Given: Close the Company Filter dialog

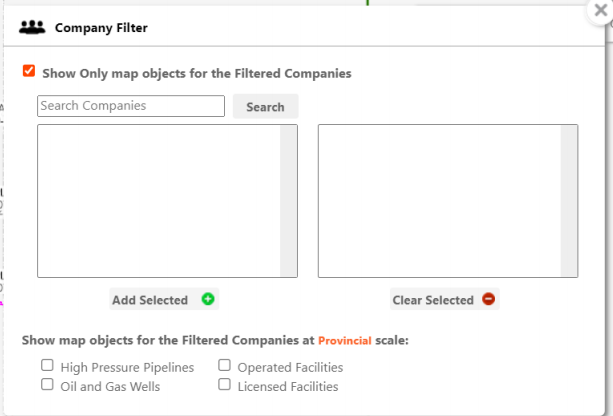Looking at the screenshot, I should coord(601,11).
